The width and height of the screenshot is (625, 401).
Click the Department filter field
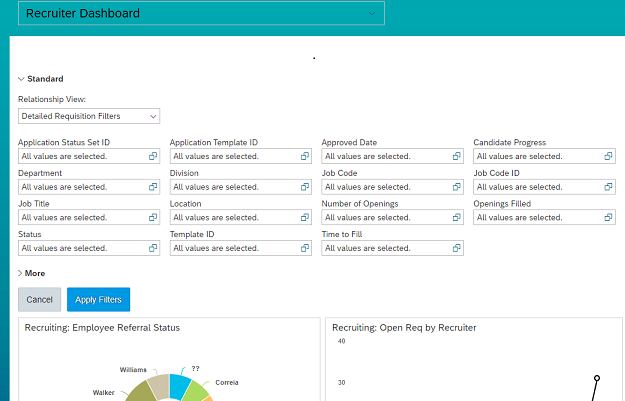[89, 187]
